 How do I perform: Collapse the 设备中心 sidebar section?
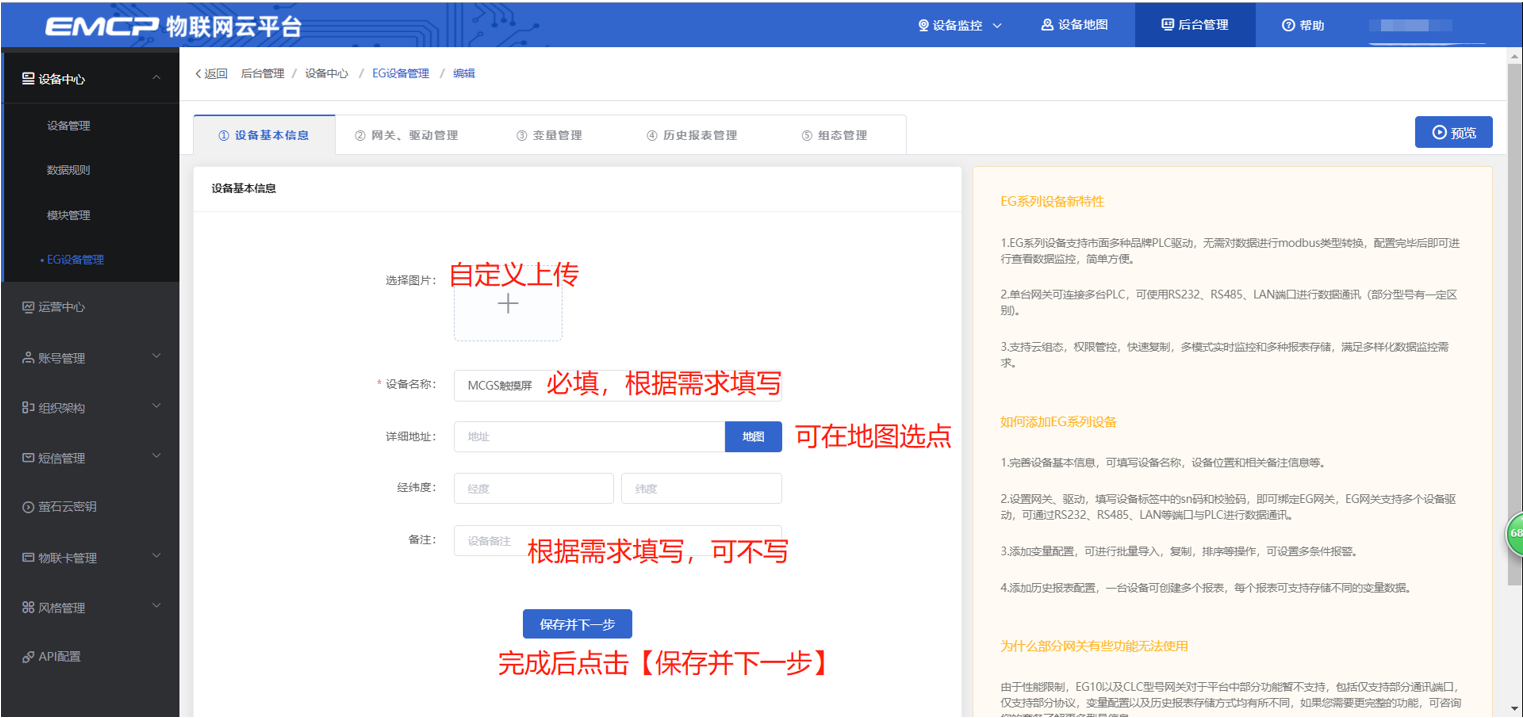pos(156,78)
